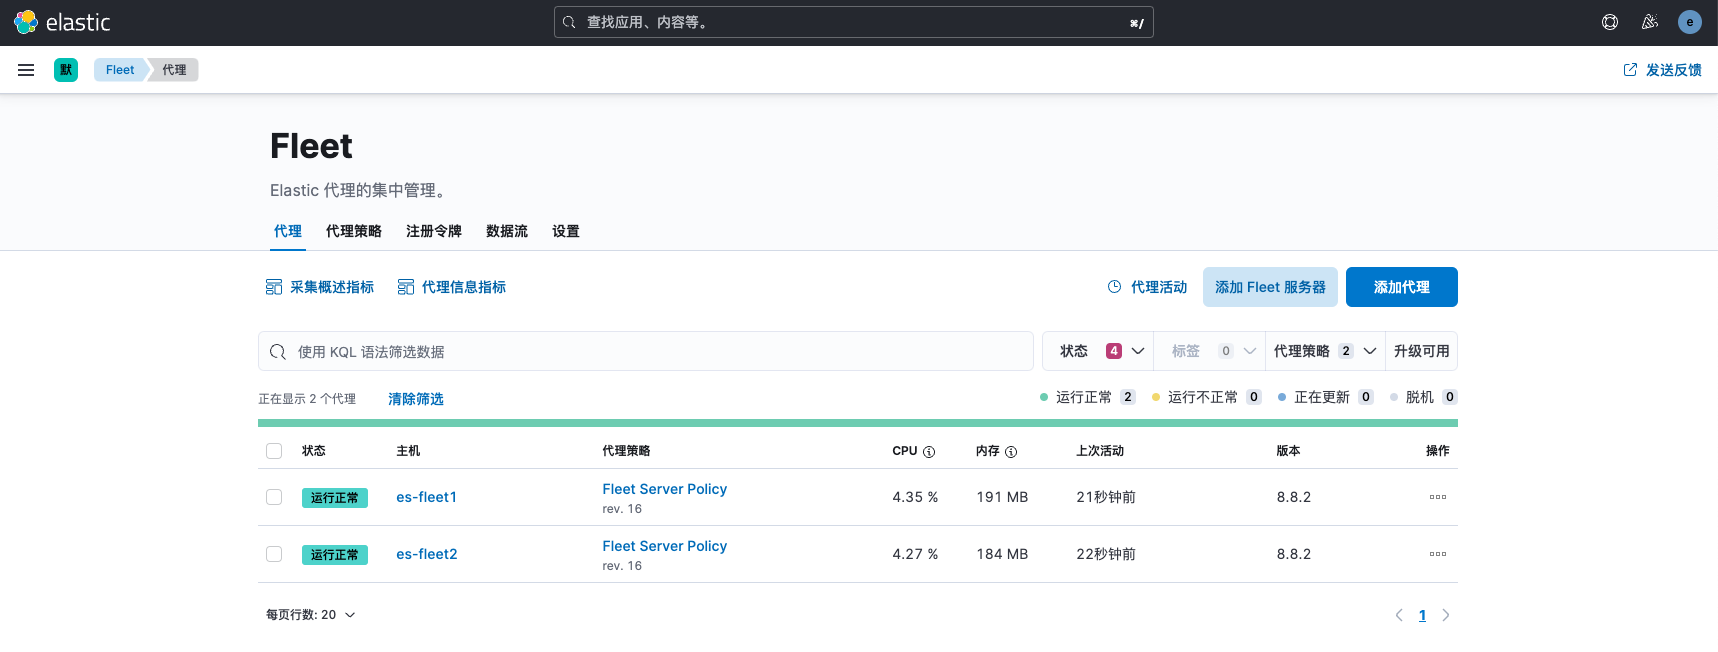This screenshot has height=652, width=1718.
Task: Click the 添加 Fleet 服务器 button
Action: click(1270, 287)
